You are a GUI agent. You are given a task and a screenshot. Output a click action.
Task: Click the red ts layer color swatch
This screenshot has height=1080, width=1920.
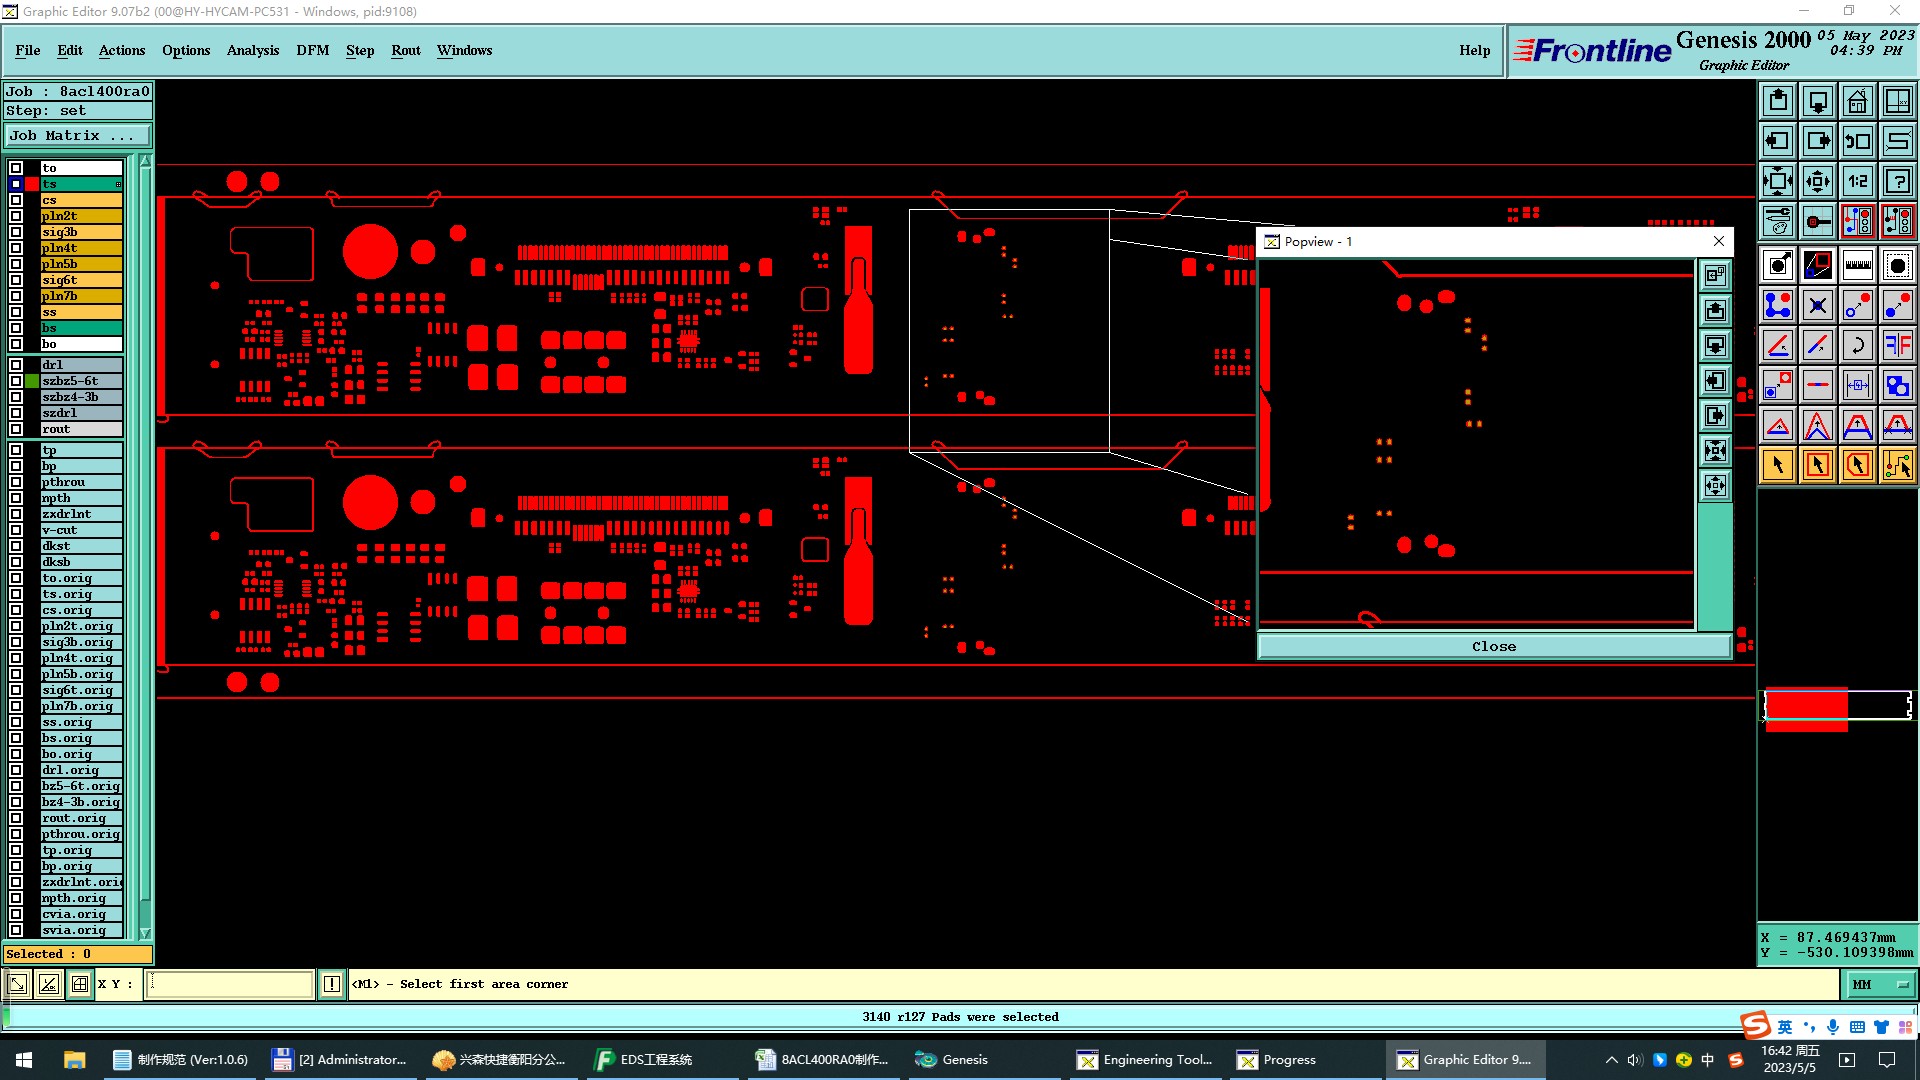(32, 184)
